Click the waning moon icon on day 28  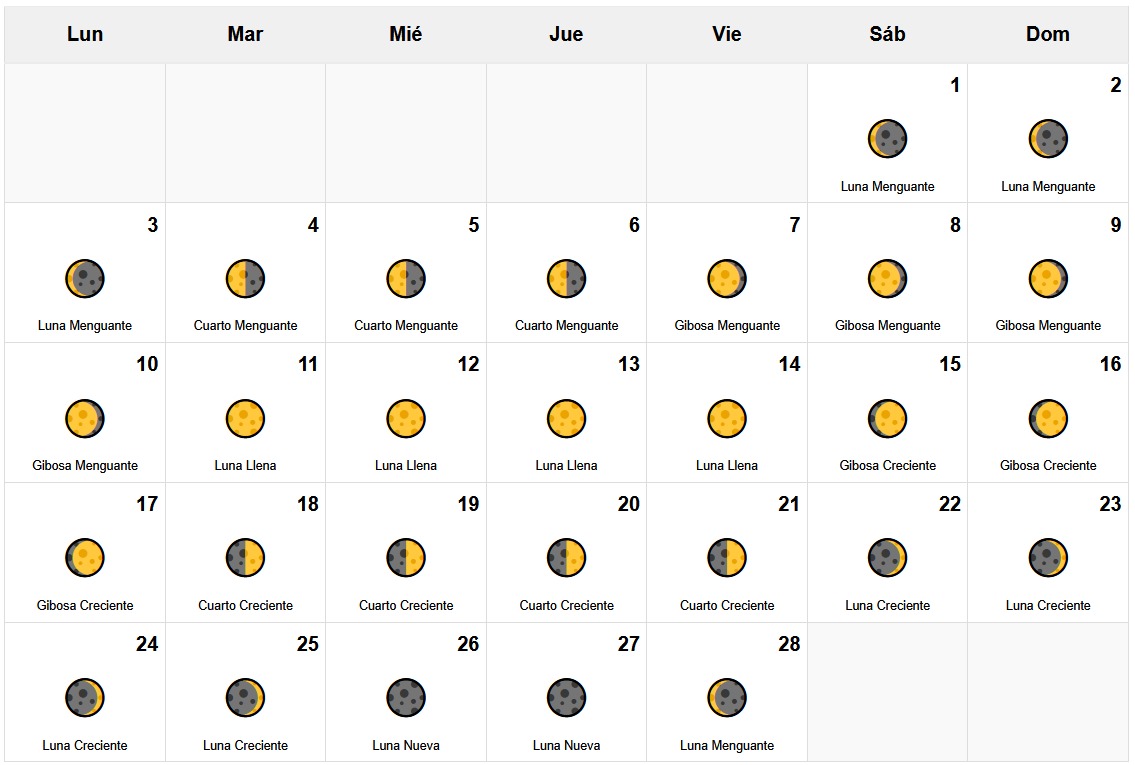point(727,698)
